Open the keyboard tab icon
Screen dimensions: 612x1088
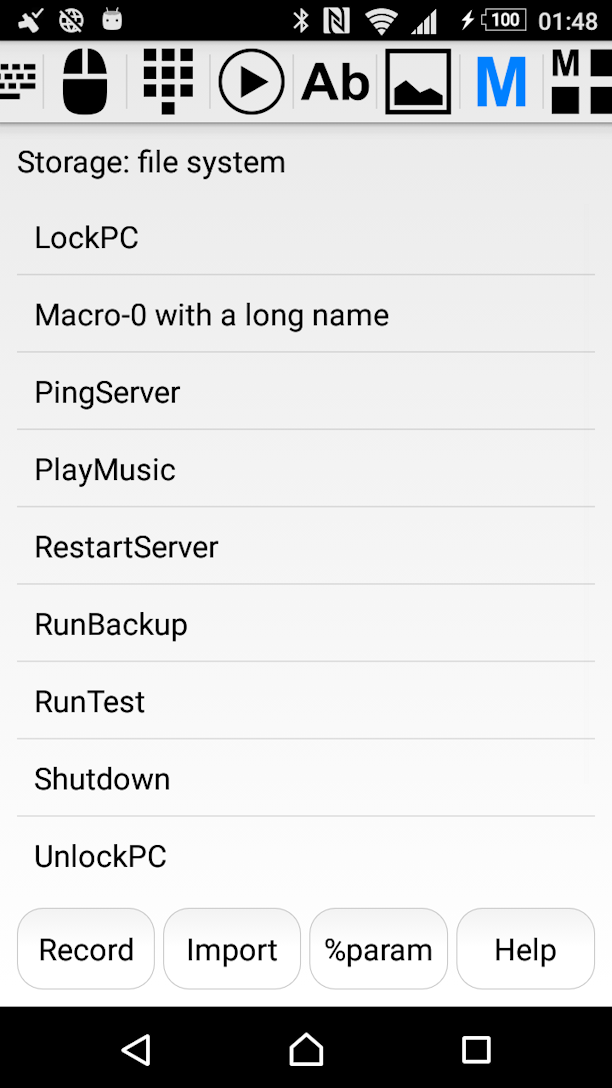pyautogui.click(x=17, y=82)
